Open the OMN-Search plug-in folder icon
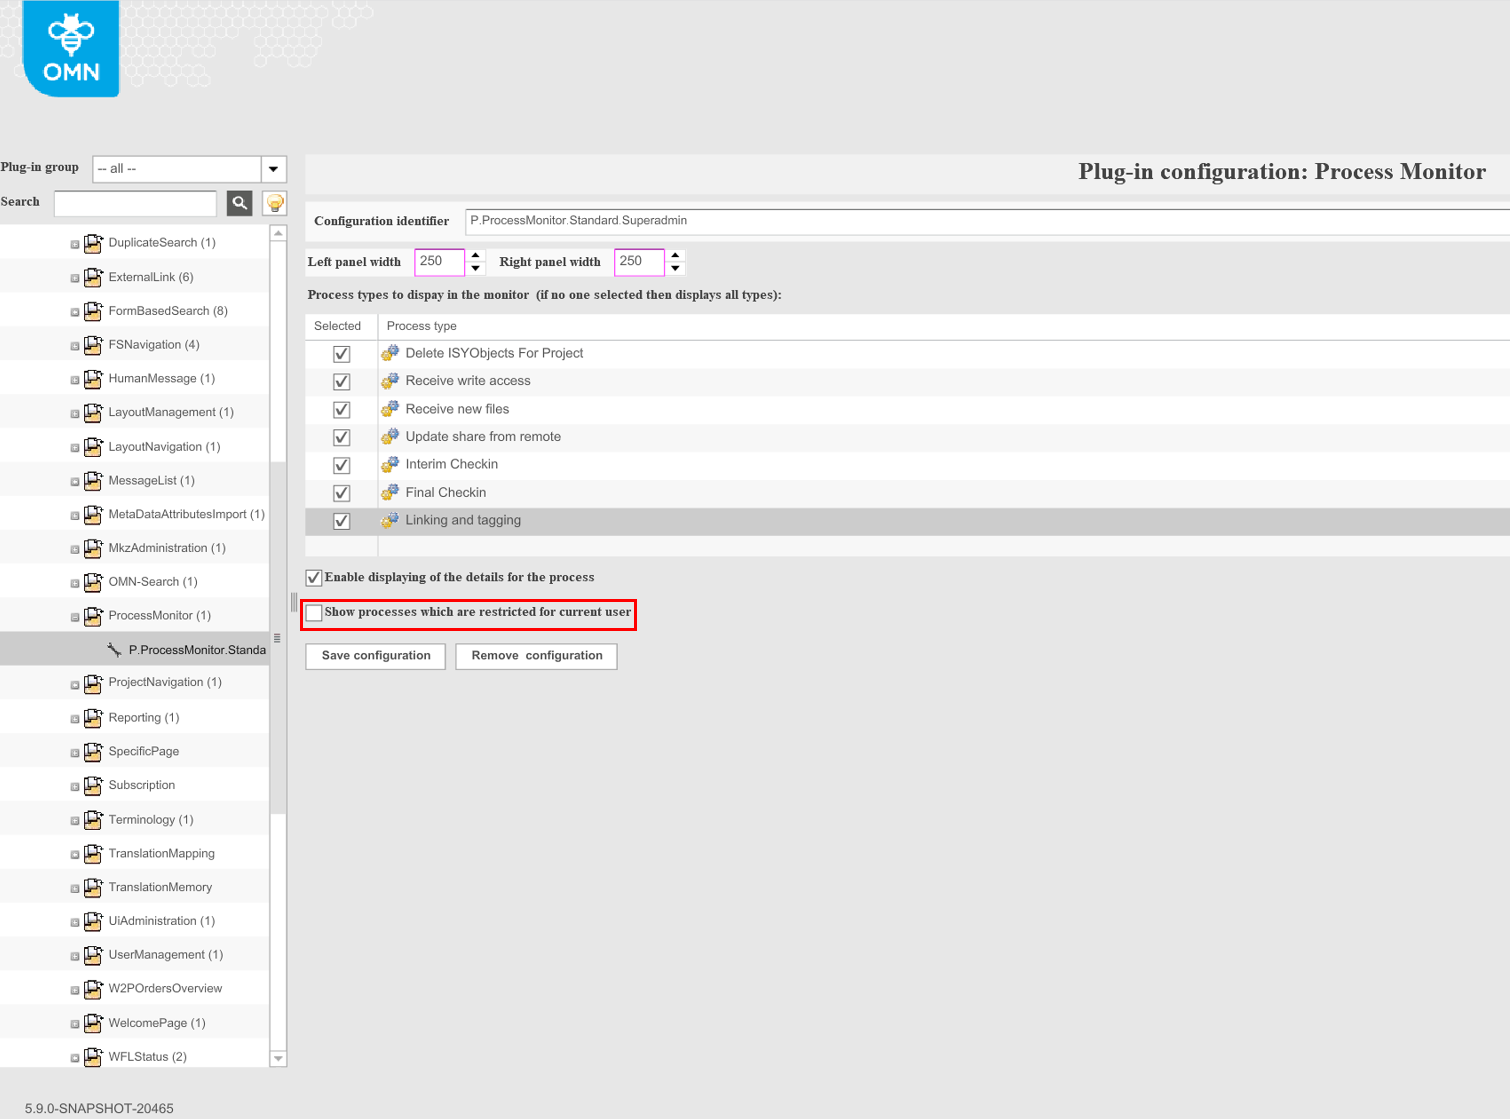1510x1119 pixels. pos(93,581)
